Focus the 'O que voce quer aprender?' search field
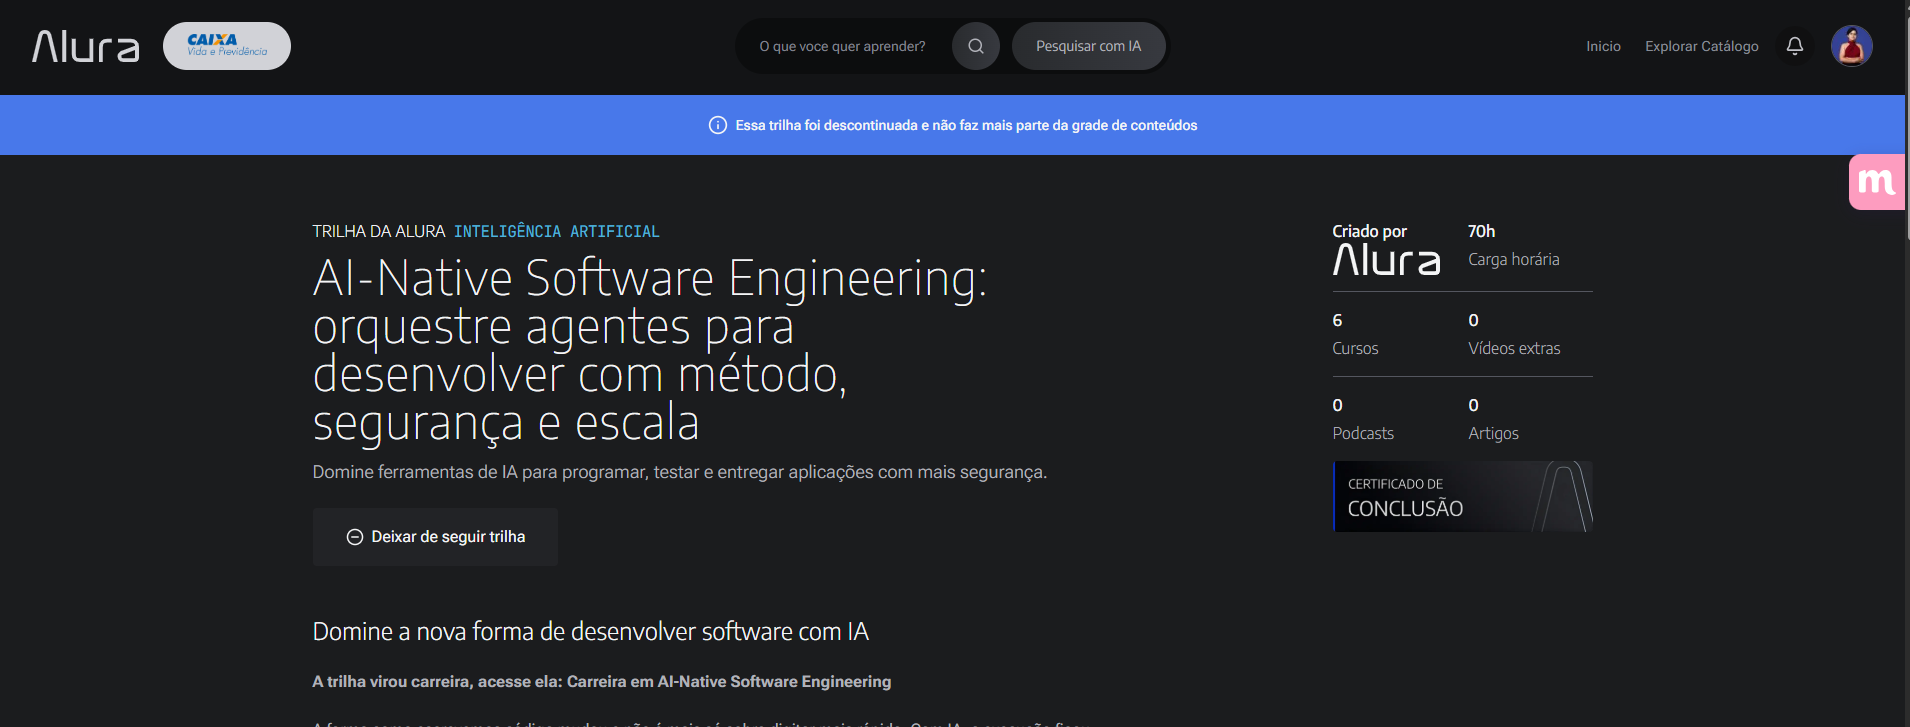This screenshot has width=1910, height=727. pyautogui.click(x=843, y=46)
